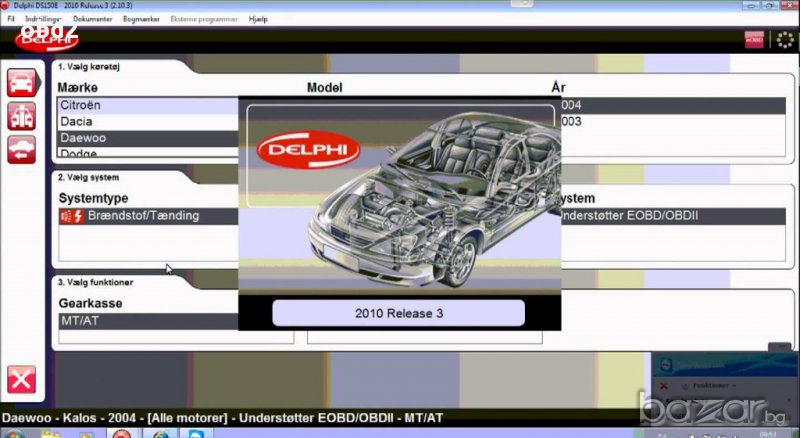Select the car vehicle icon in sidebar

pyautogui.click(x=21, y=83)
